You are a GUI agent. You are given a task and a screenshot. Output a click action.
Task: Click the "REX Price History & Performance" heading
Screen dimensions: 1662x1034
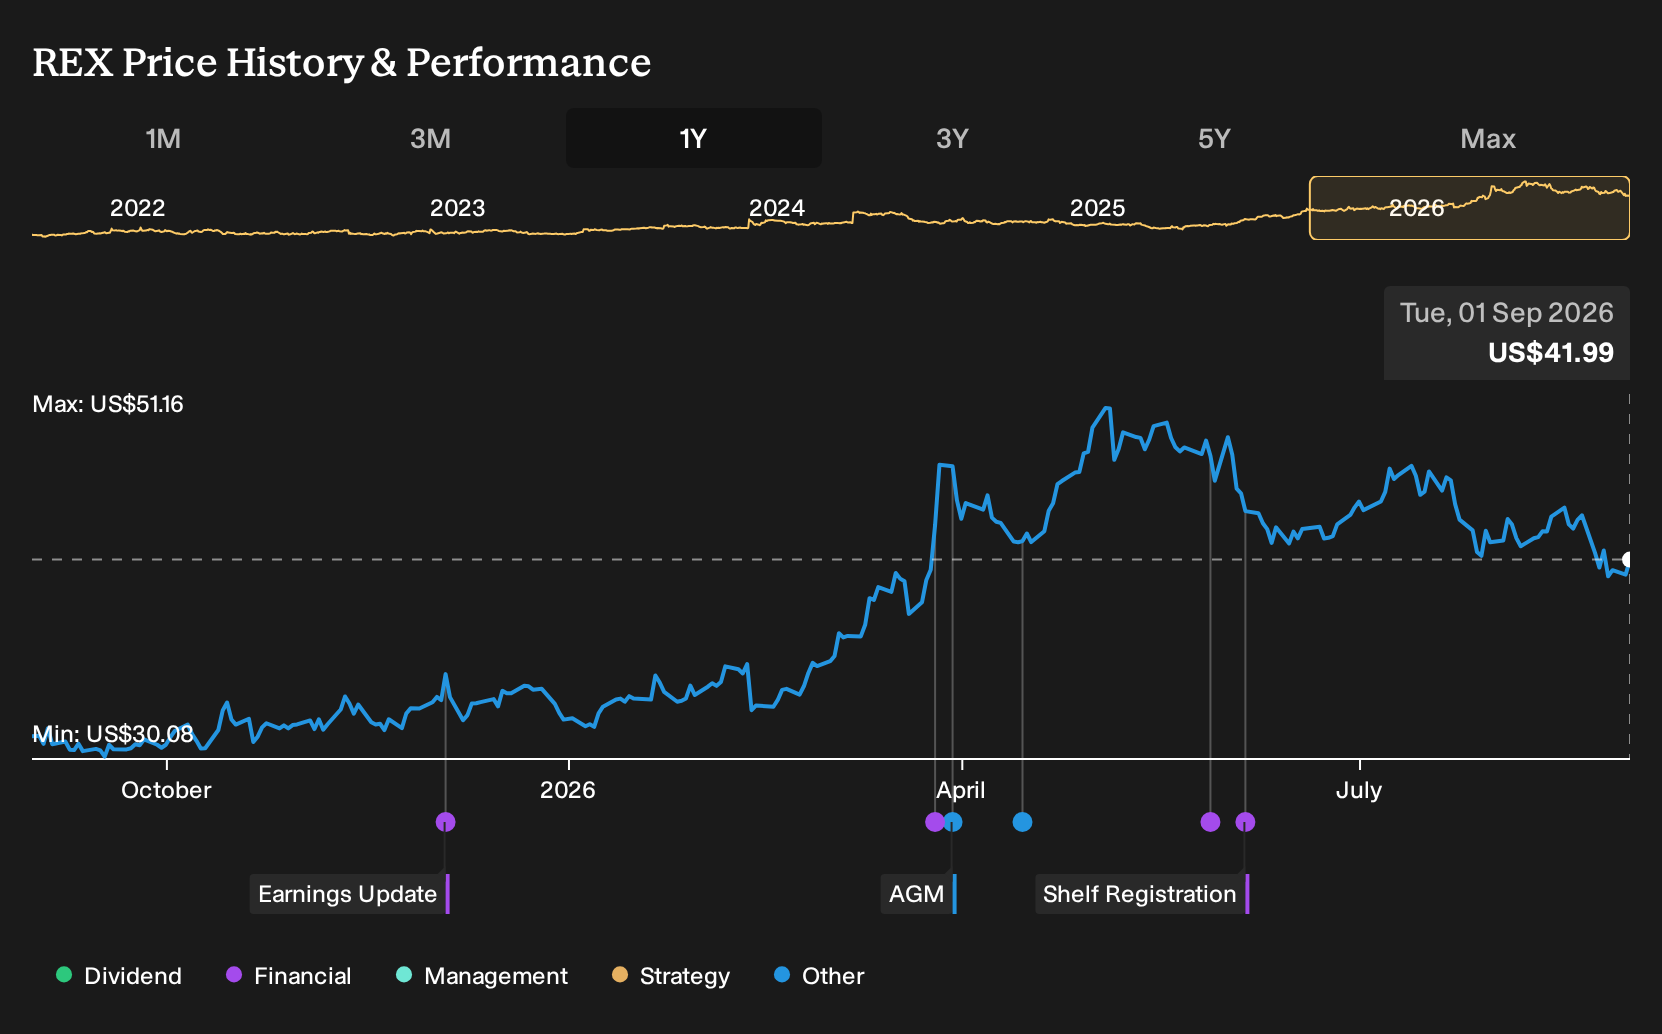[342, 62]
